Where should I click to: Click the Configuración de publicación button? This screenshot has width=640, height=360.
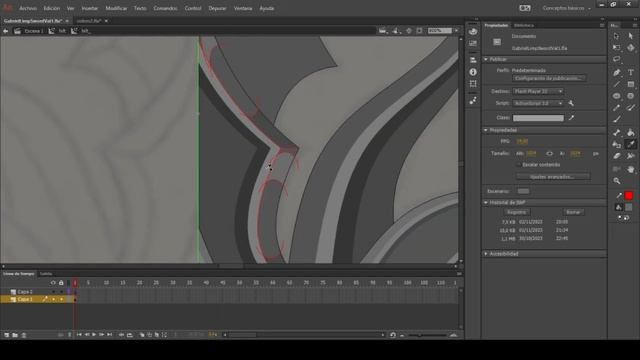click(549, 78)
